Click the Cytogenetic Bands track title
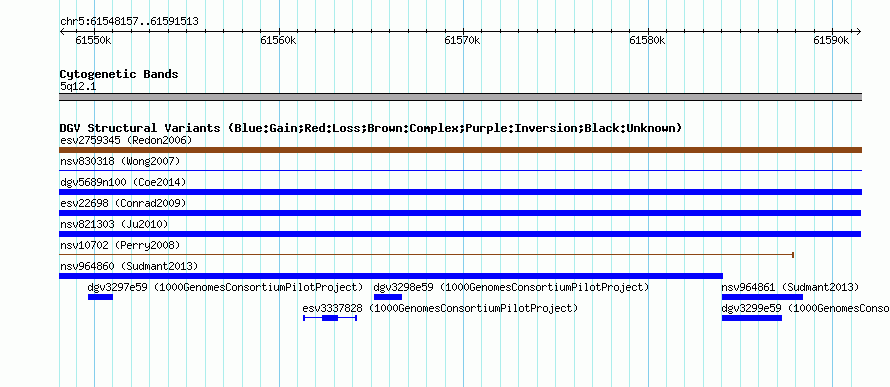Image resolution: width=890 pixels, height=387 pixels. [x=119, y=74]
